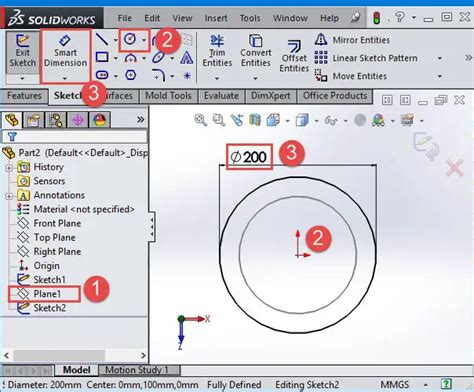Open the Circle tool dropdown arrow
The height and width of the screenshot is (392, 474).
click(144, 40)
